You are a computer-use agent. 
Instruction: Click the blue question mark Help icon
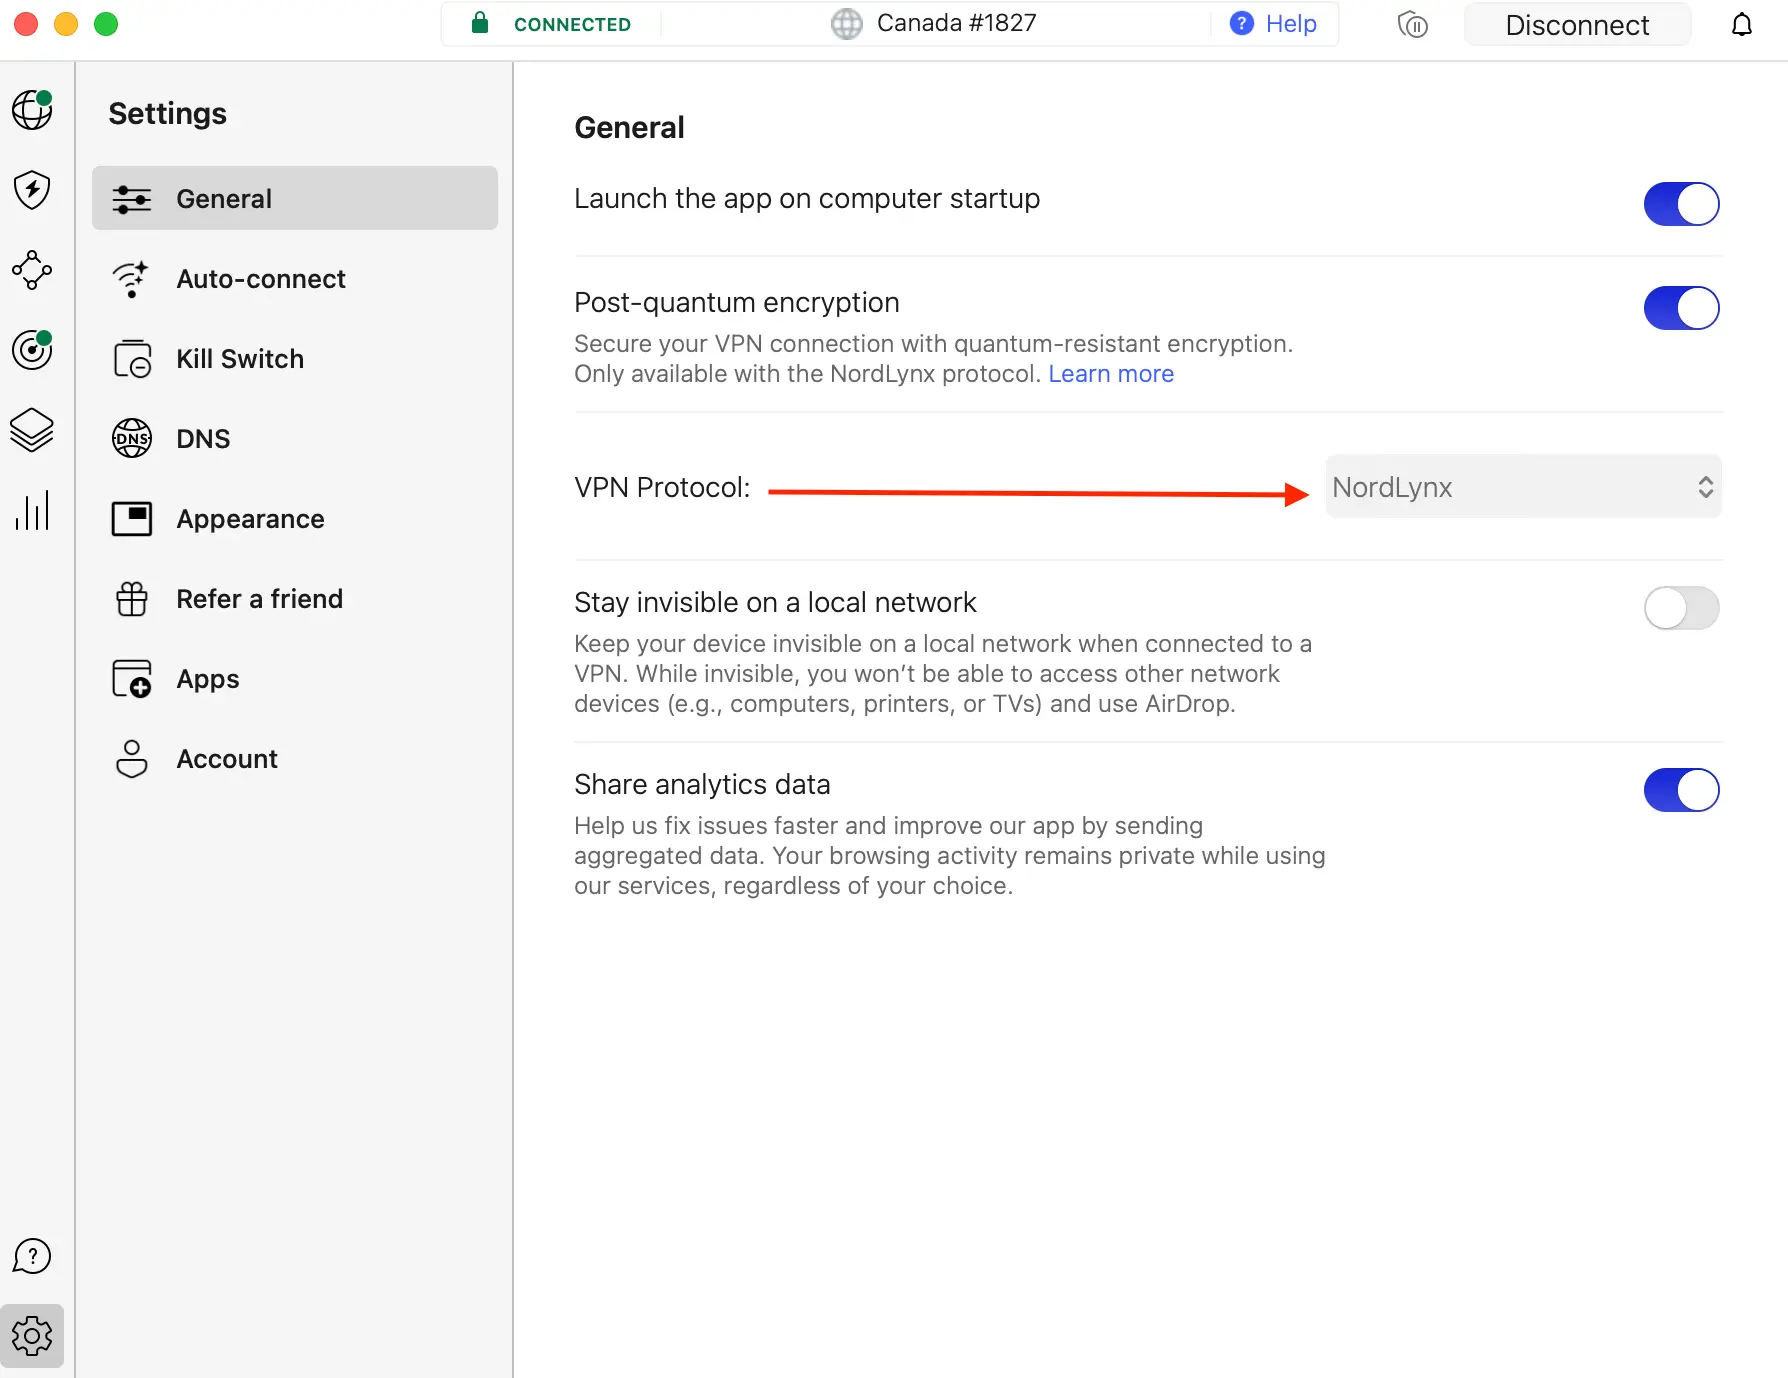pyautogui.click(x=1242, y=23)
